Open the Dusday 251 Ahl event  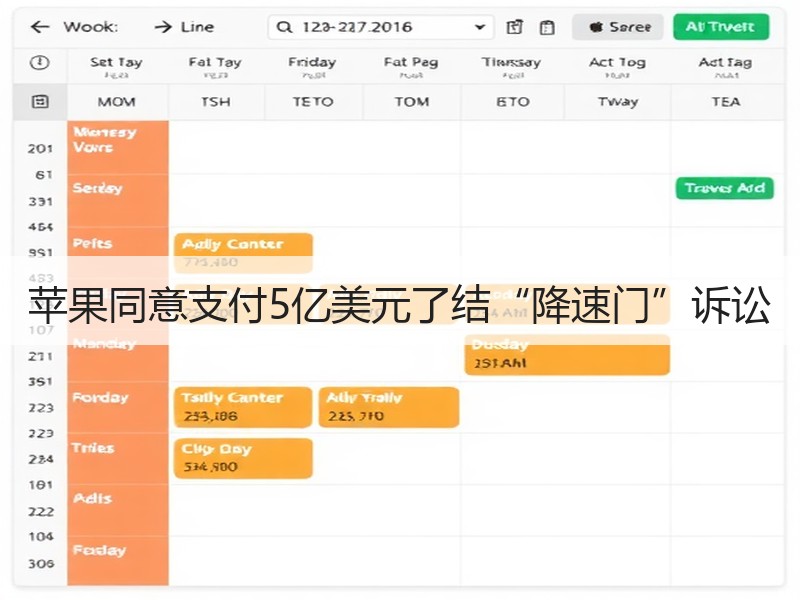point(567,355)
